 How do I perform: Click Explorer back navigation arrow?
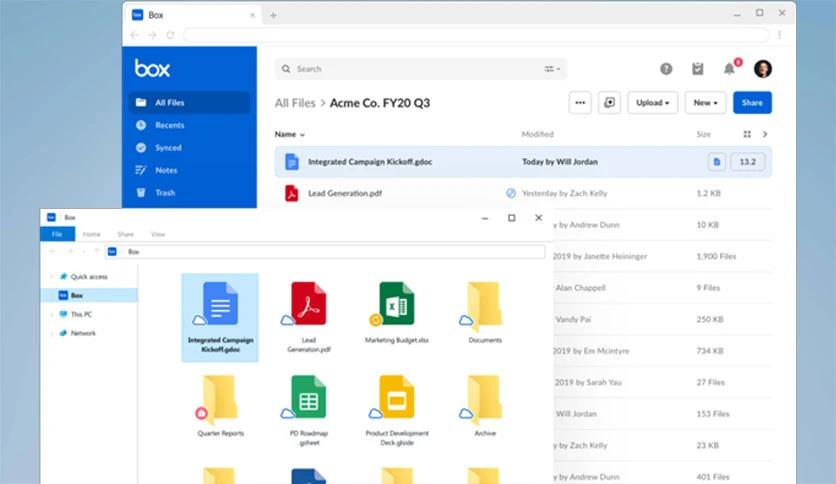[52, 252]
